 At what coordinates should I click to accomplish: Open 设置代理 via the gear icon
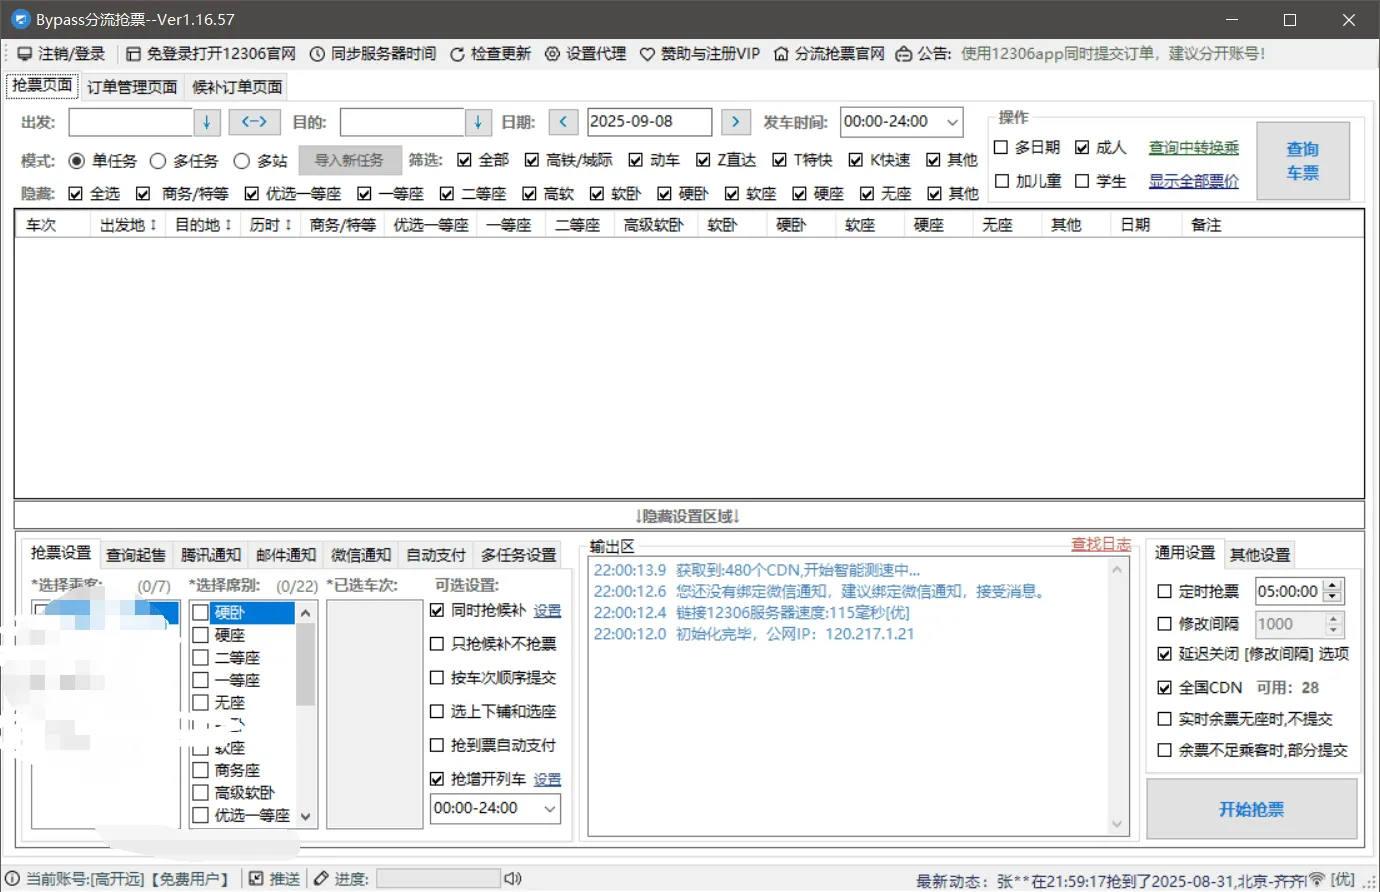[553, 53]
